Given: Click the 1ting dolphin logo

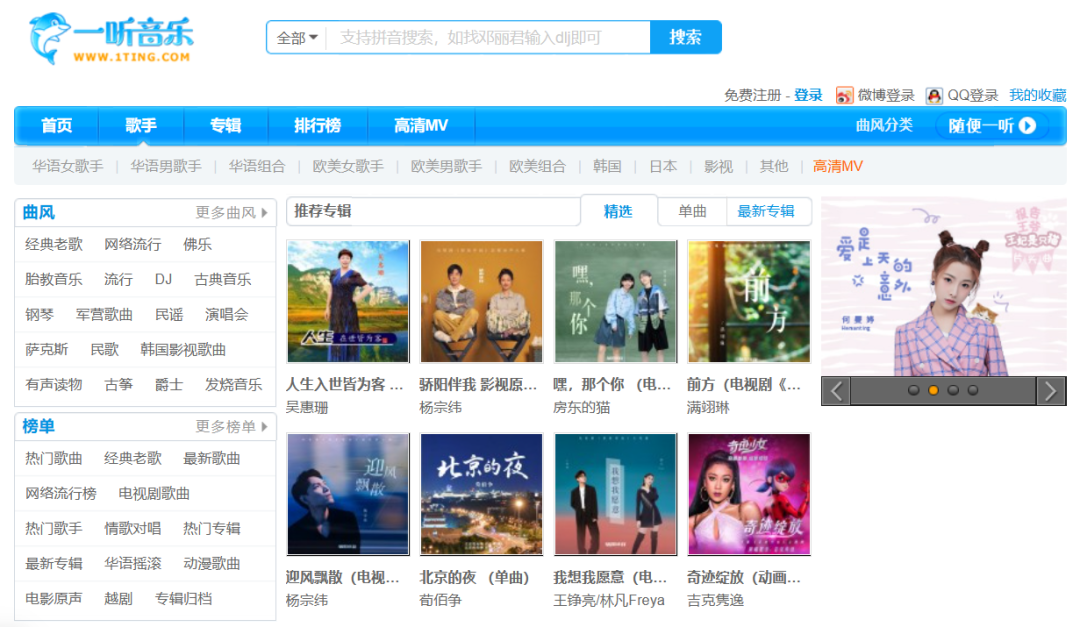Looking at the screenshot, I should pos(110,39).
